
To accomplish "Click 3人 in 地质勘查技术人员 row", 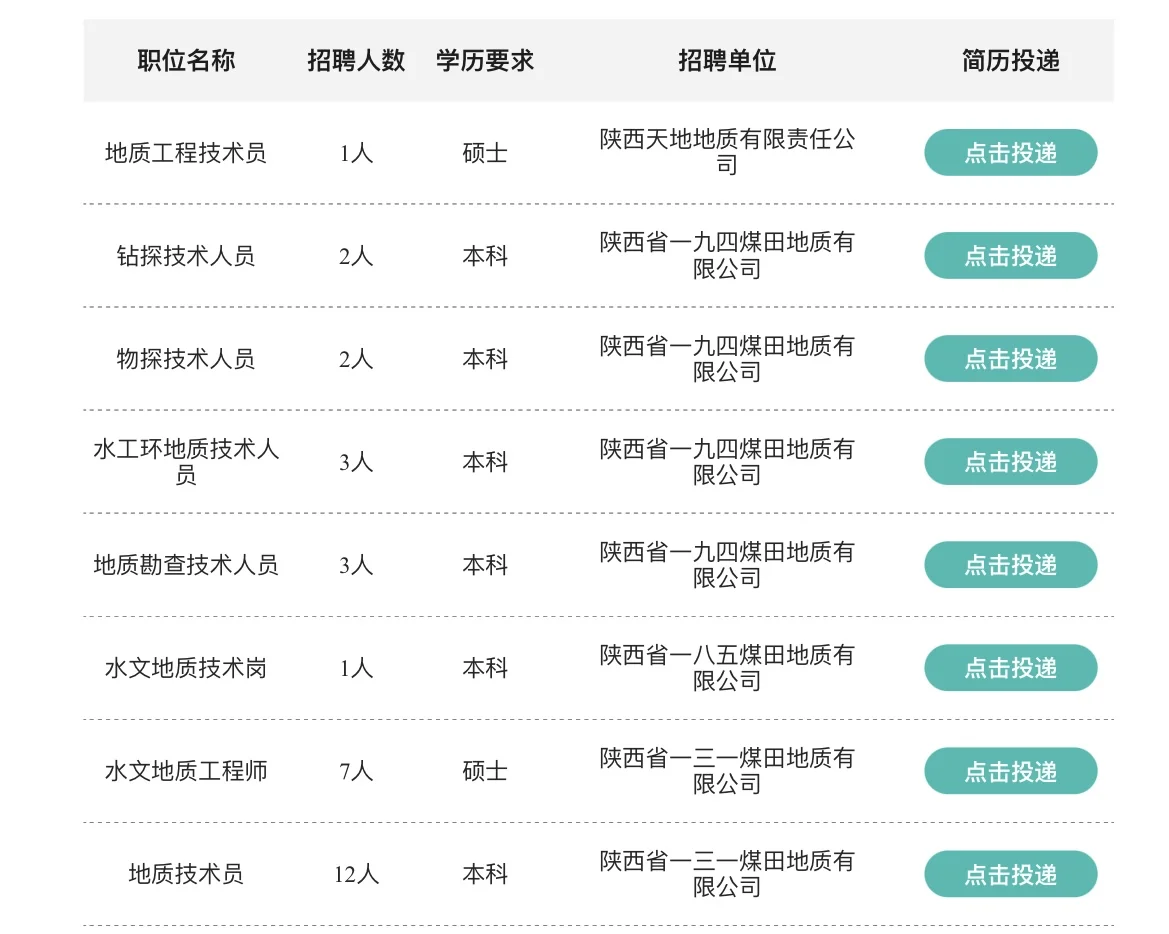I will click(x=356, y=565).
